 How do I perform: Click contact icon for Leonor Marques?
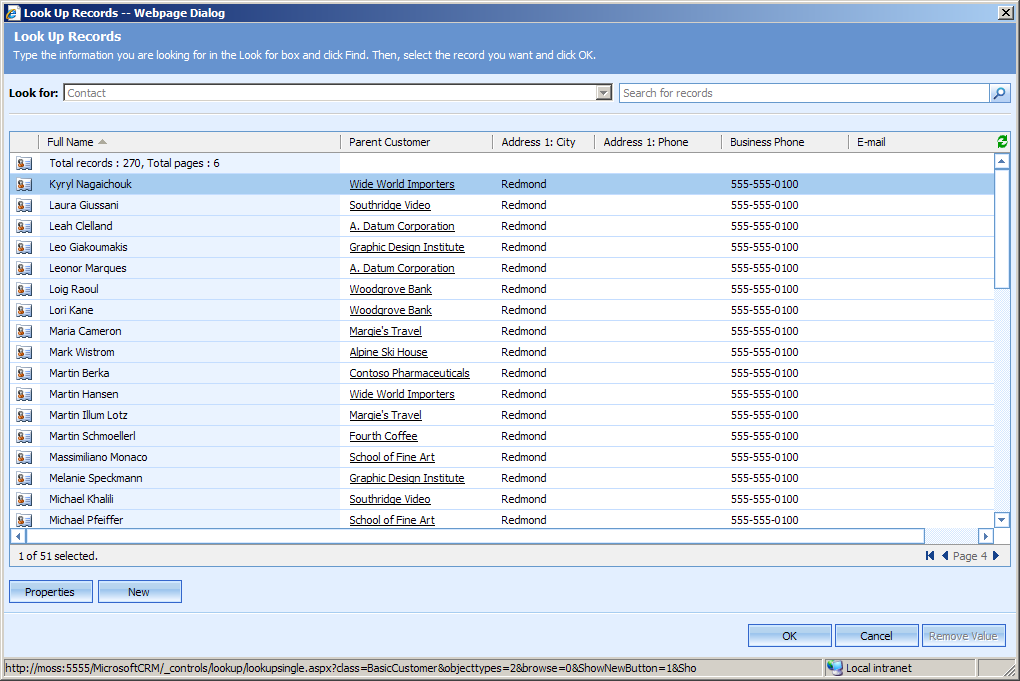24,268
